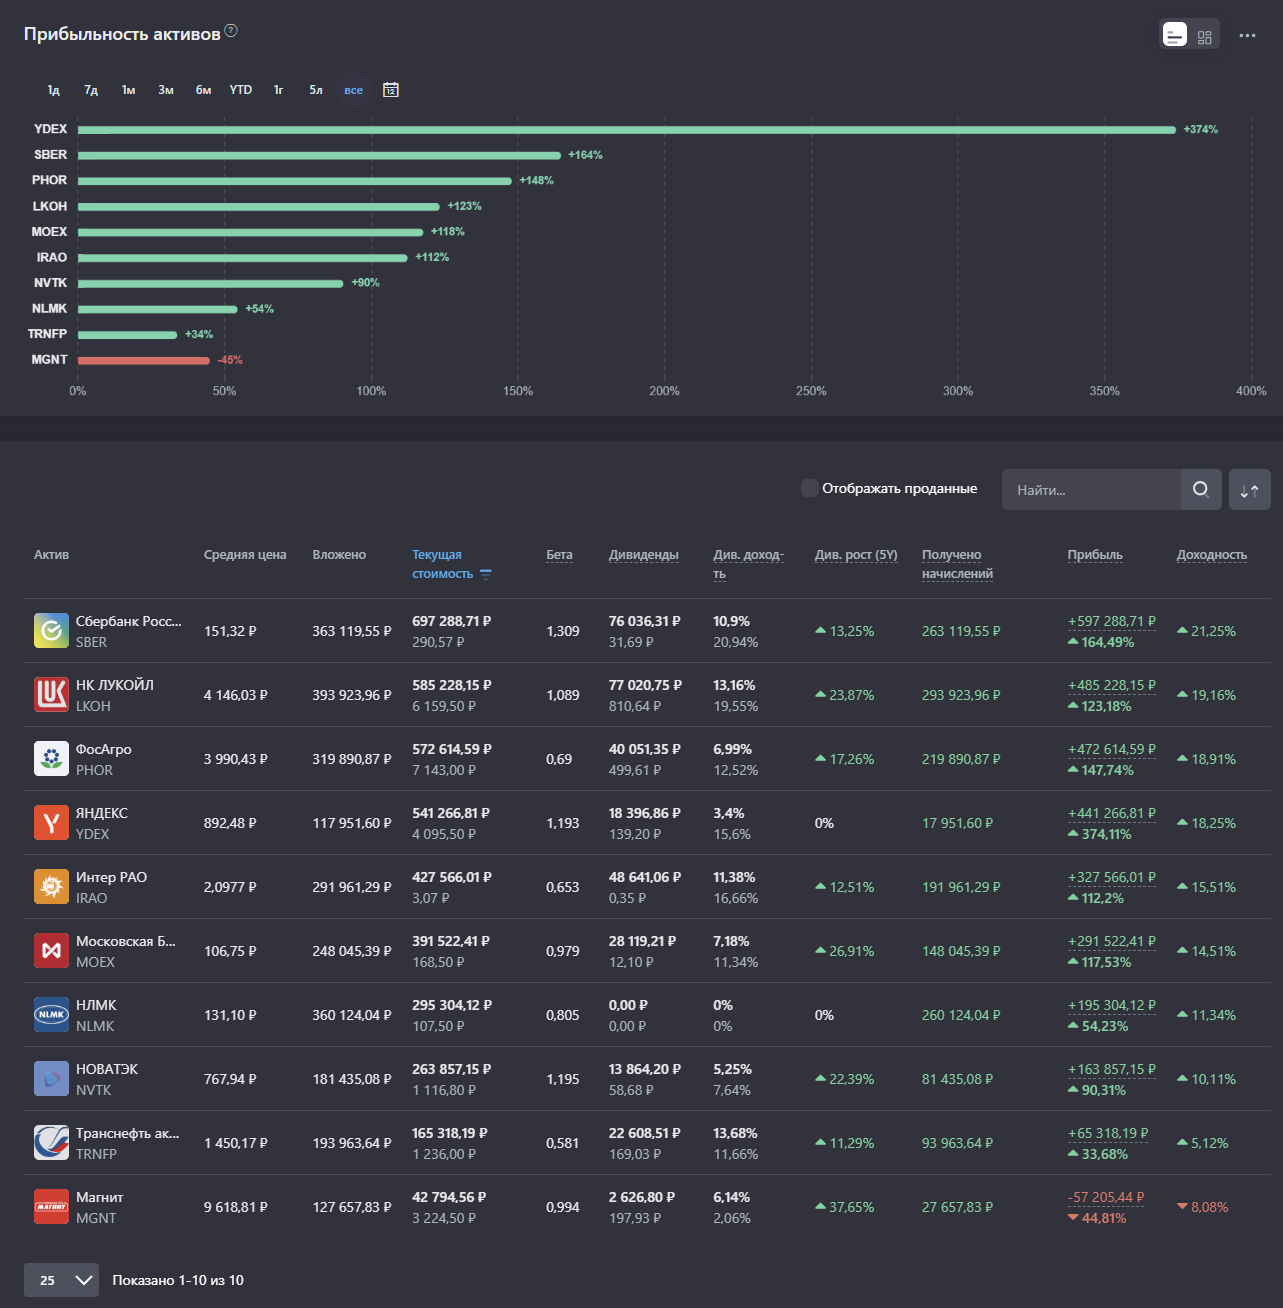Click the ЛУКОЙЛ logo icon

(x=52, y=695)
